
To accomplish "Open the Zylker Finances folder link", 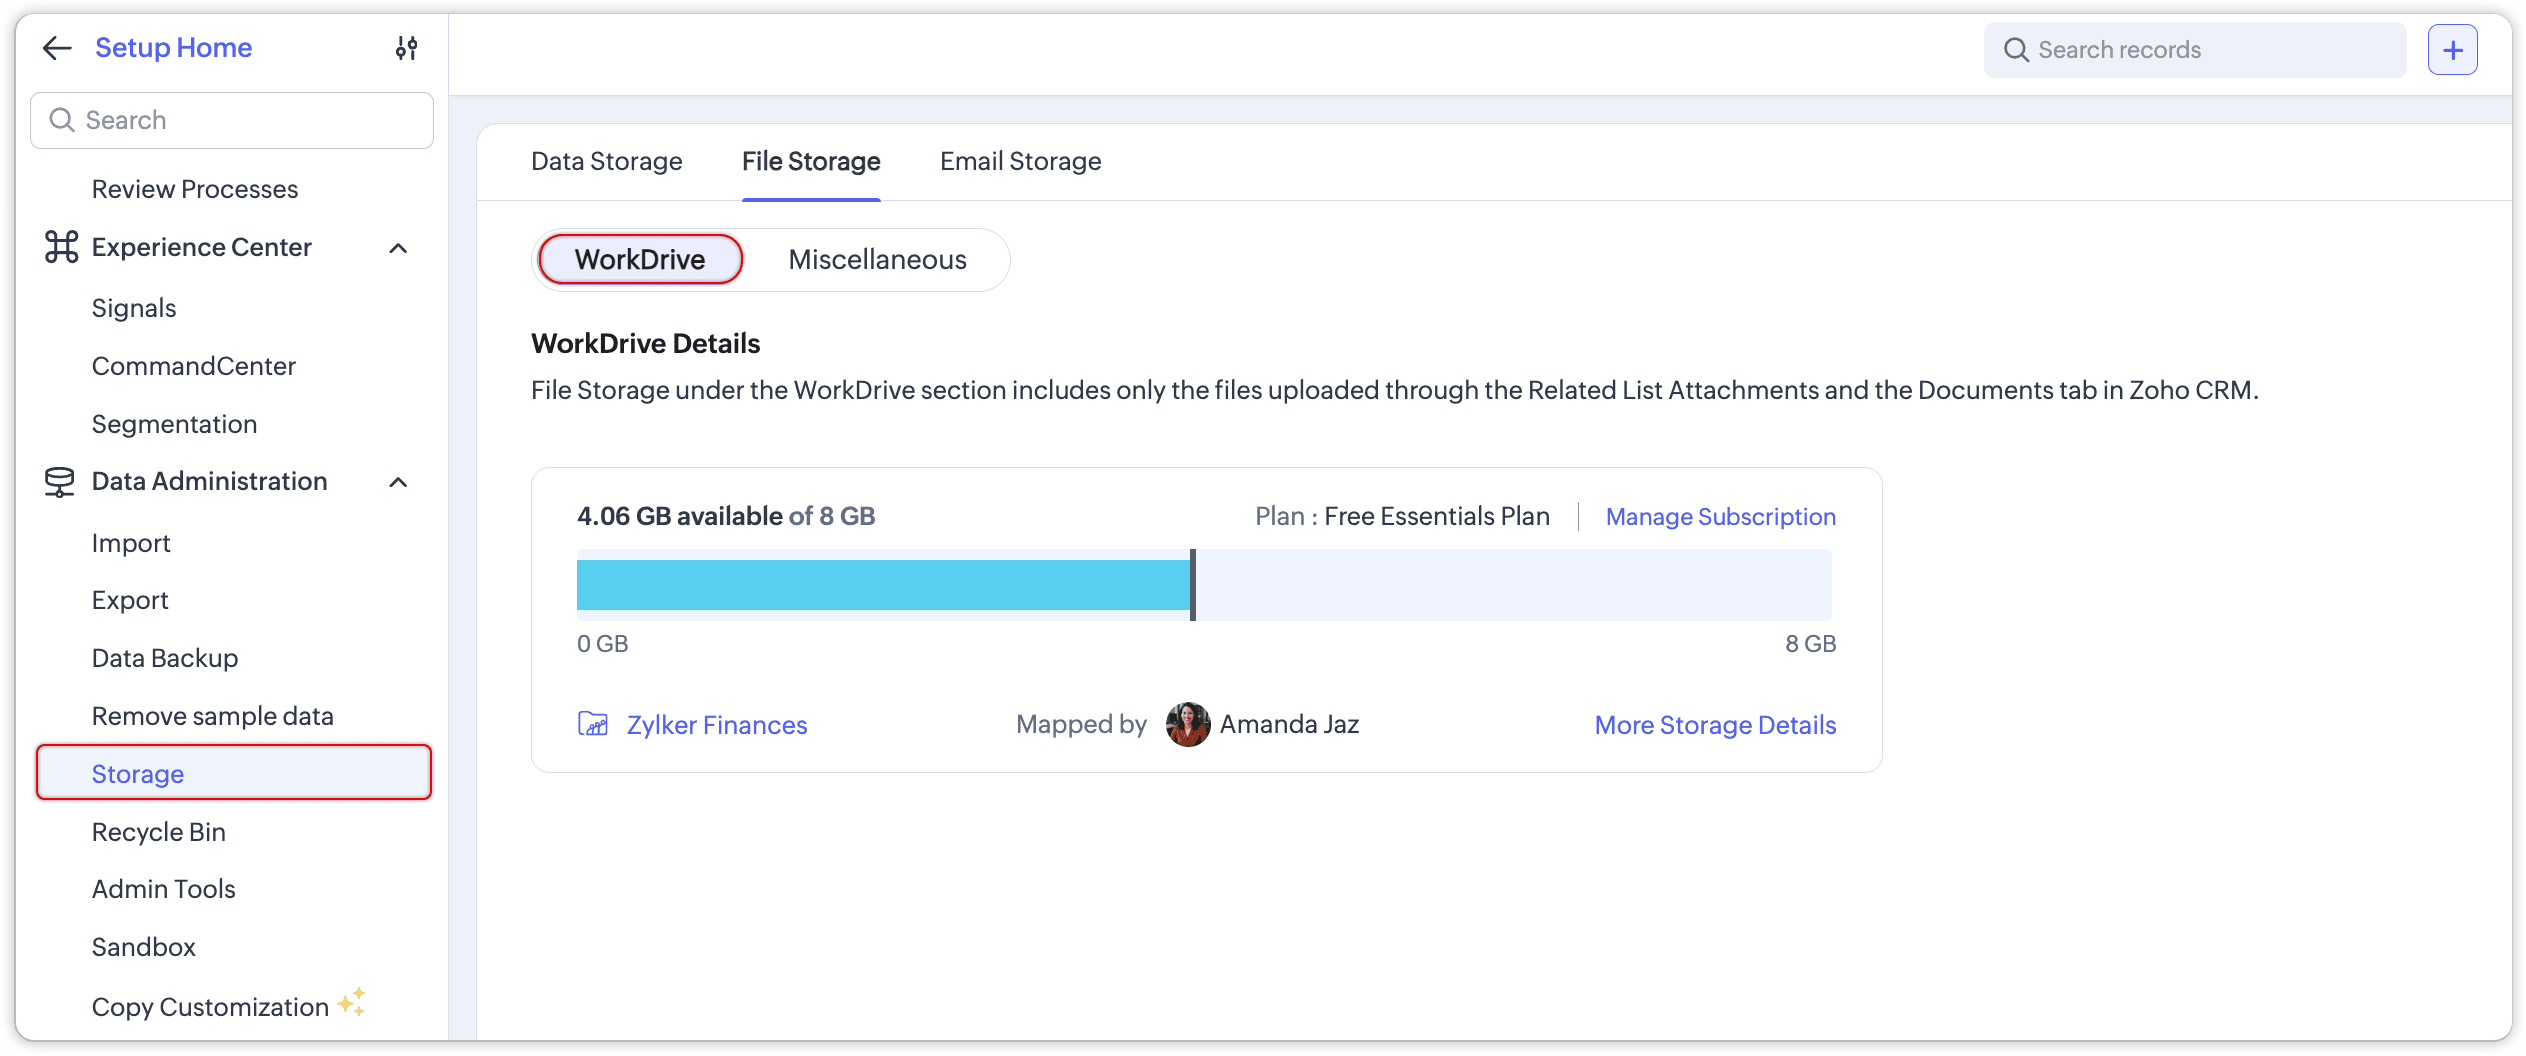I will [x=716, y=725].
